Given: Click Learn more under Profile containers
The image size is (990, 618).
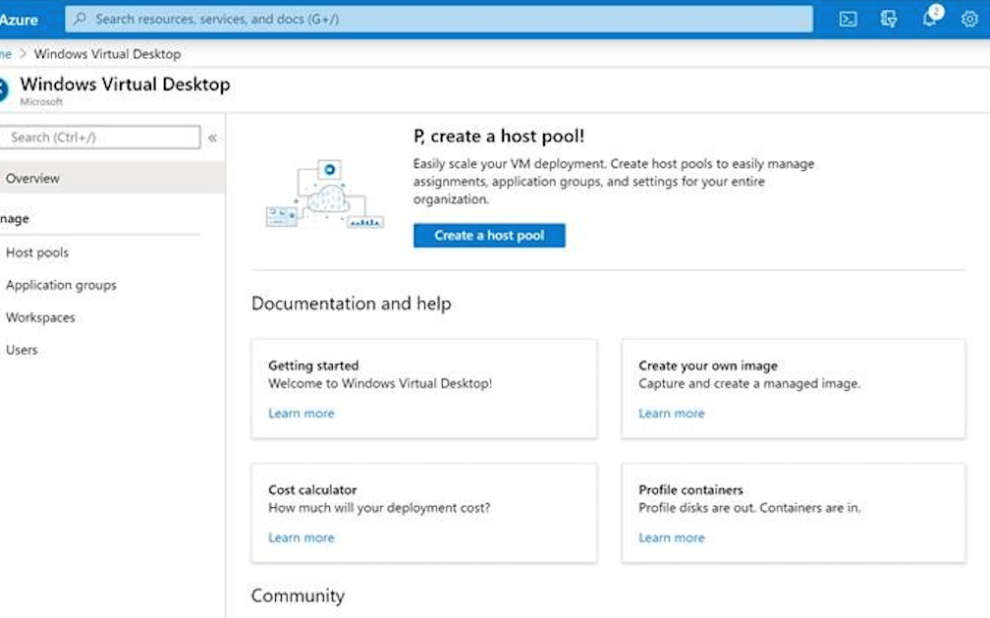Looking at the screenshot, I should click(671, 537).
